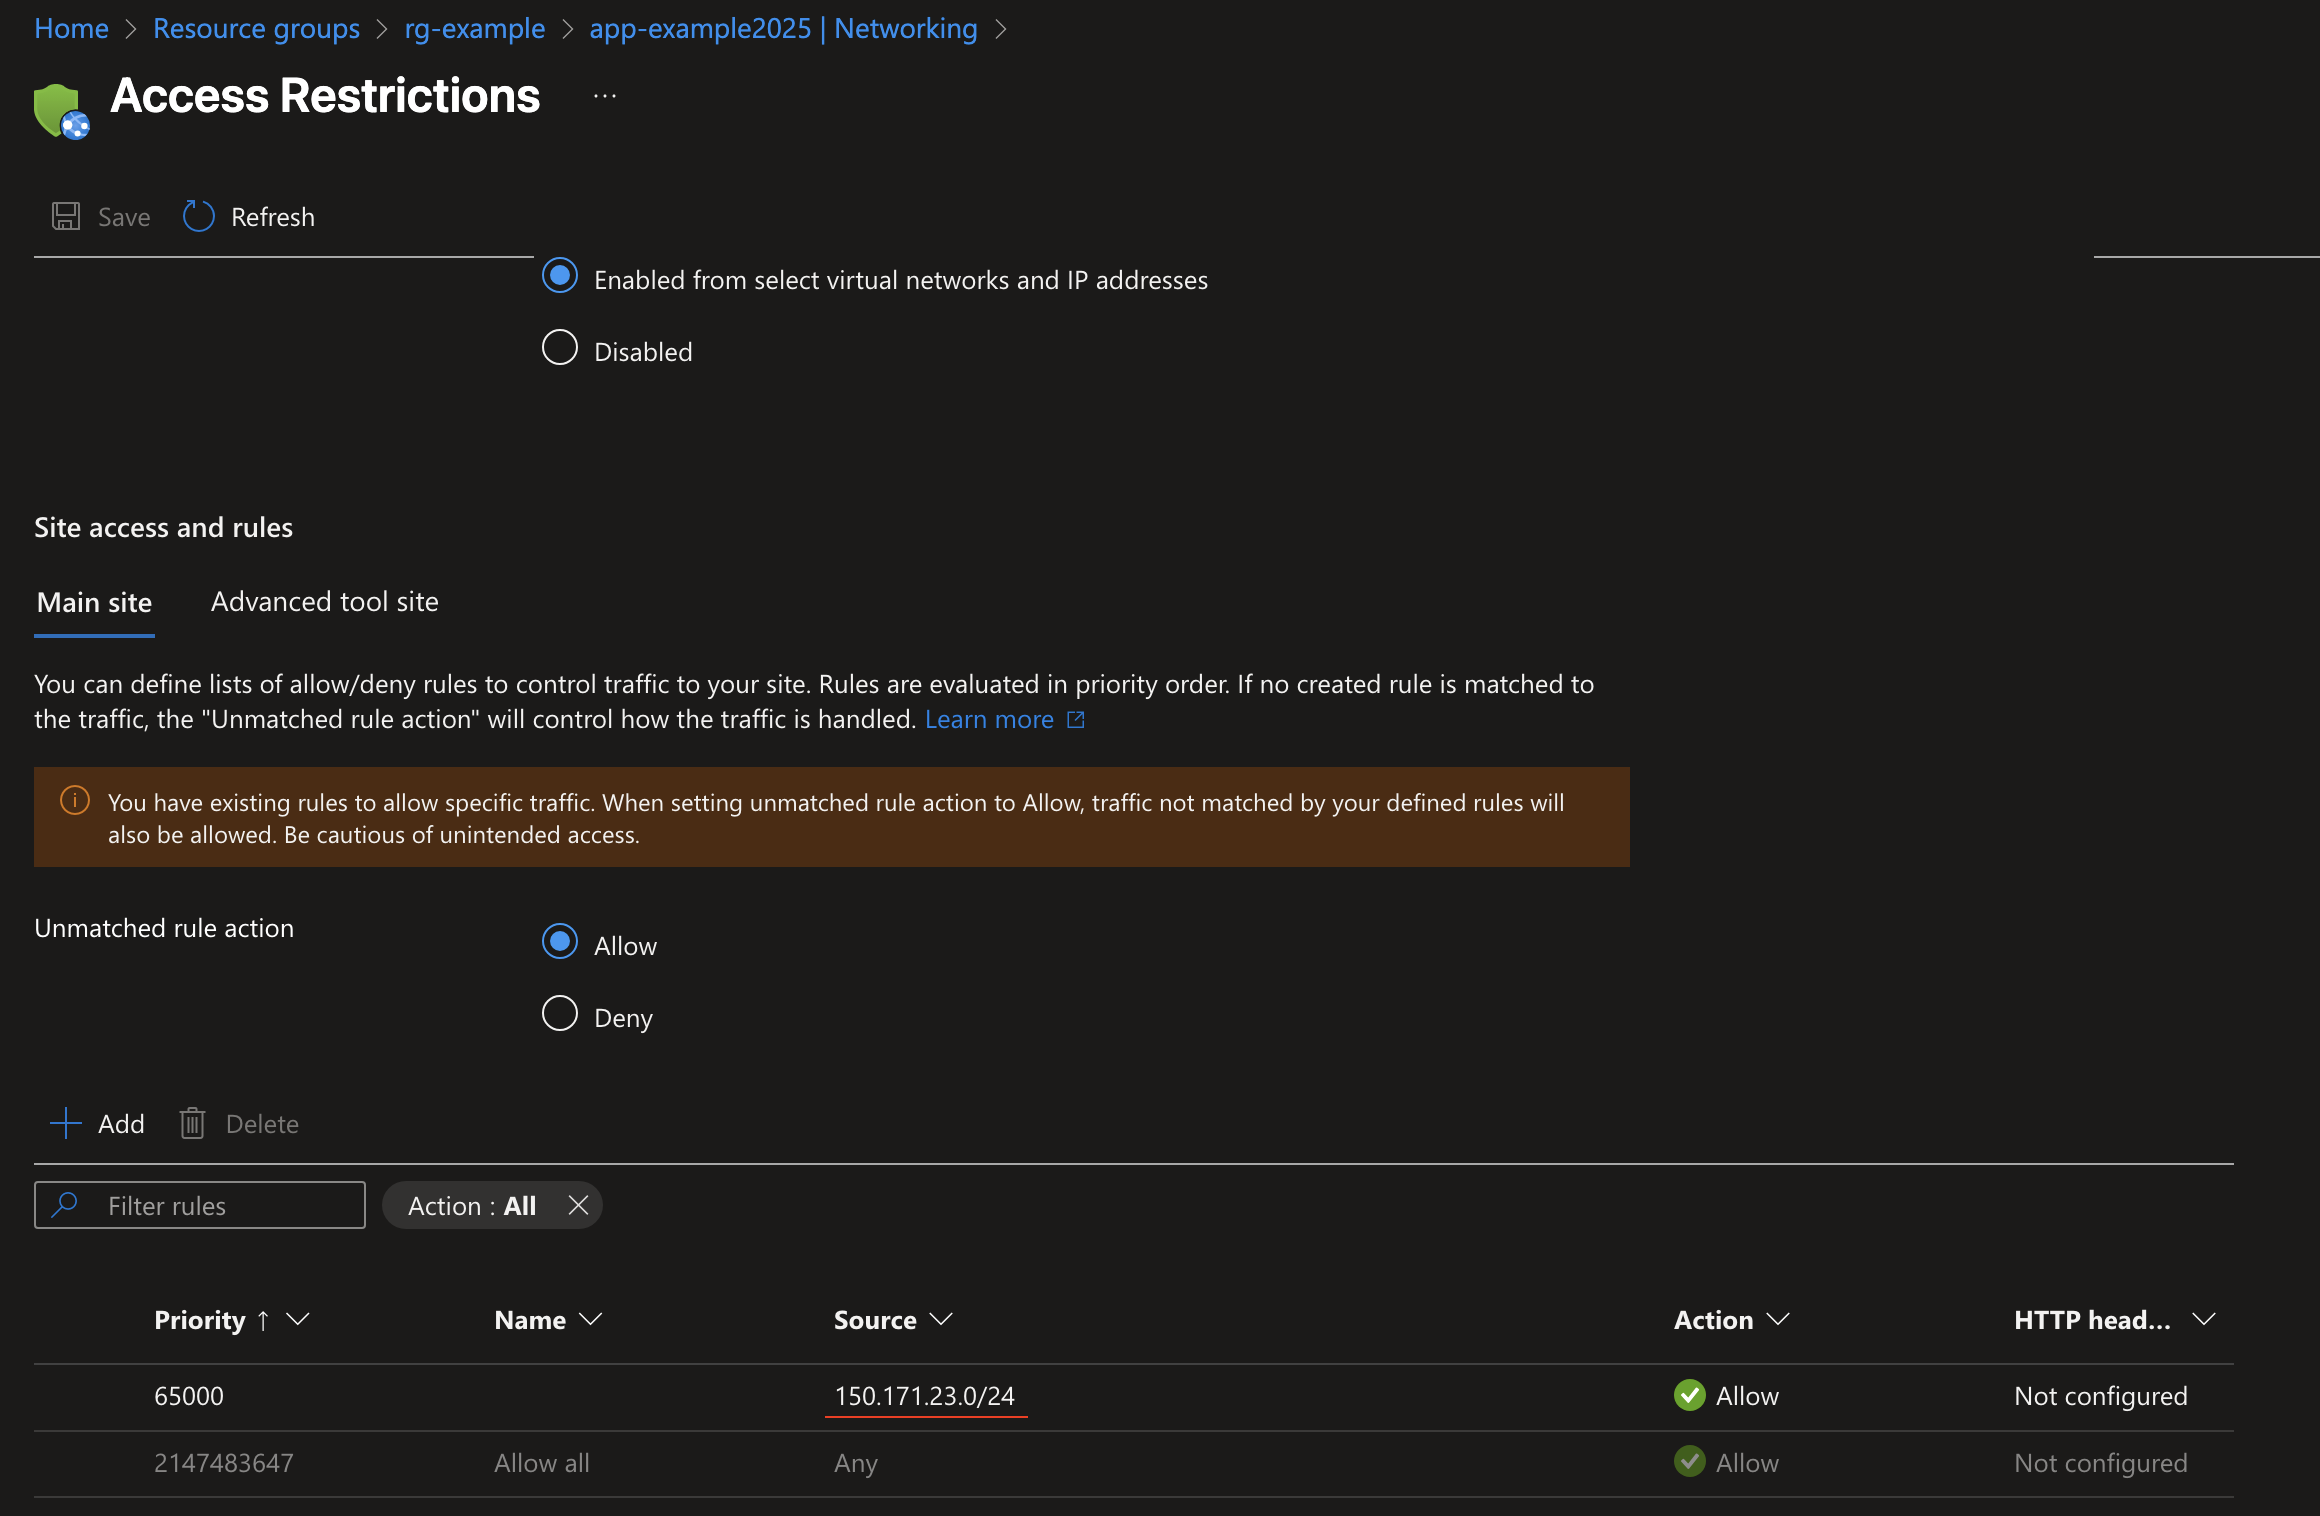2320x1516 pixels.
Task: Open the Learn more link
Action: click(x=989, y=719)
